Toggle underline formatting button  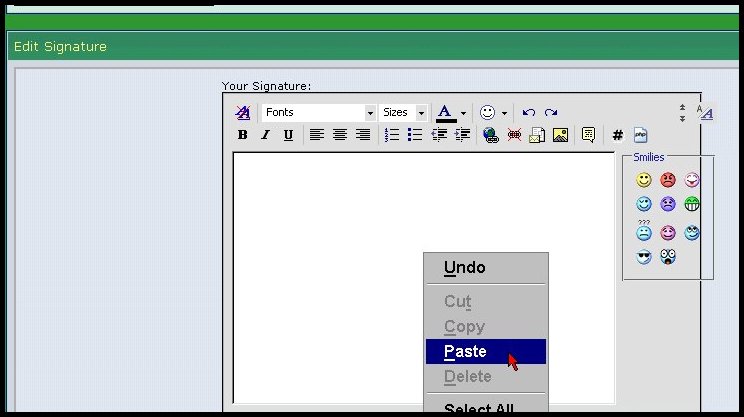pyautogui.click(x=288, y=135)
